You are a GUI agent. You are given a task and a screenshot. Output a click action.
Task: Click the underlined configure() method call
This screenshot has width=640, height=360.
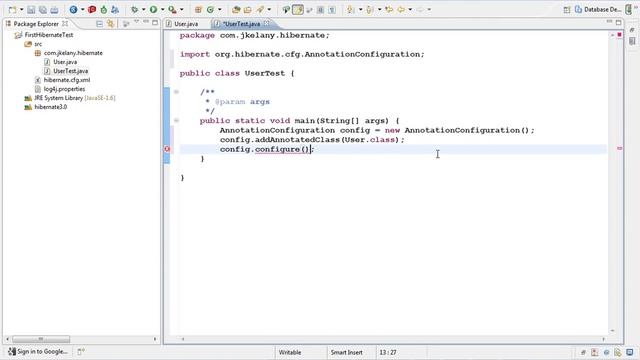[282, 149]
